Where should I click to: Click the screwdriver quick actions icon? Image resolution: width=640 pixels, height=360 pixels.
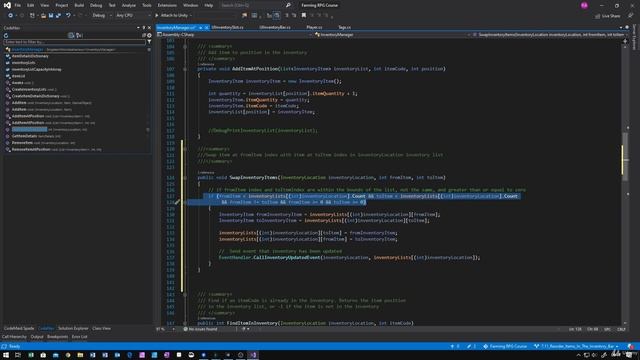(x=177, y=202)
